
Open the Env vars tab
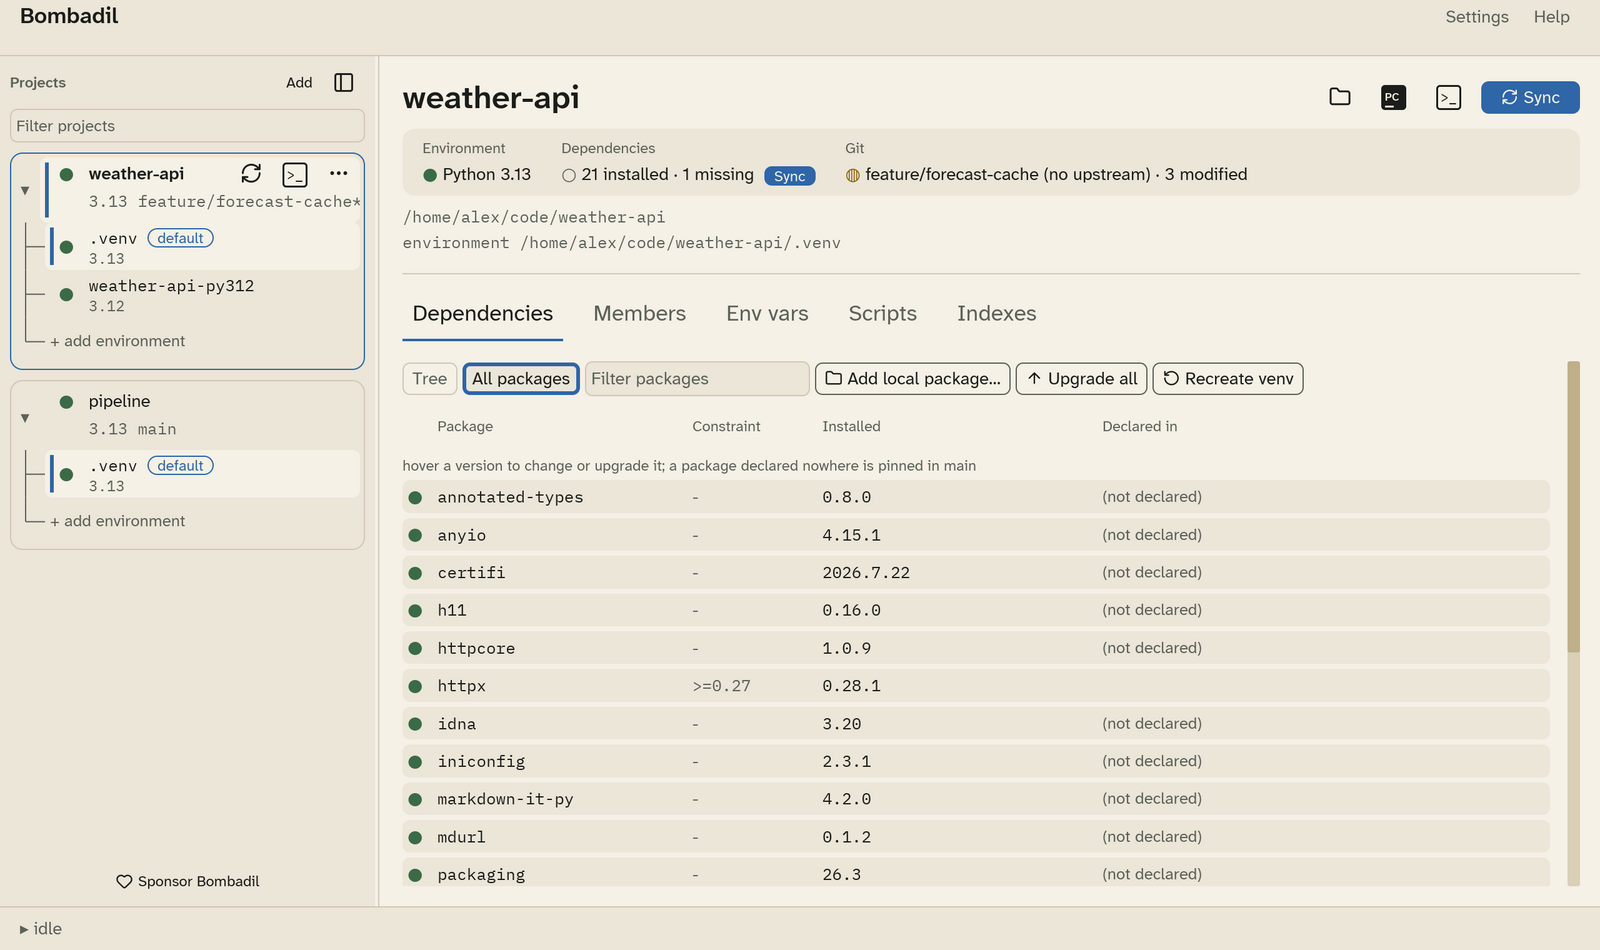pos(767,313)
